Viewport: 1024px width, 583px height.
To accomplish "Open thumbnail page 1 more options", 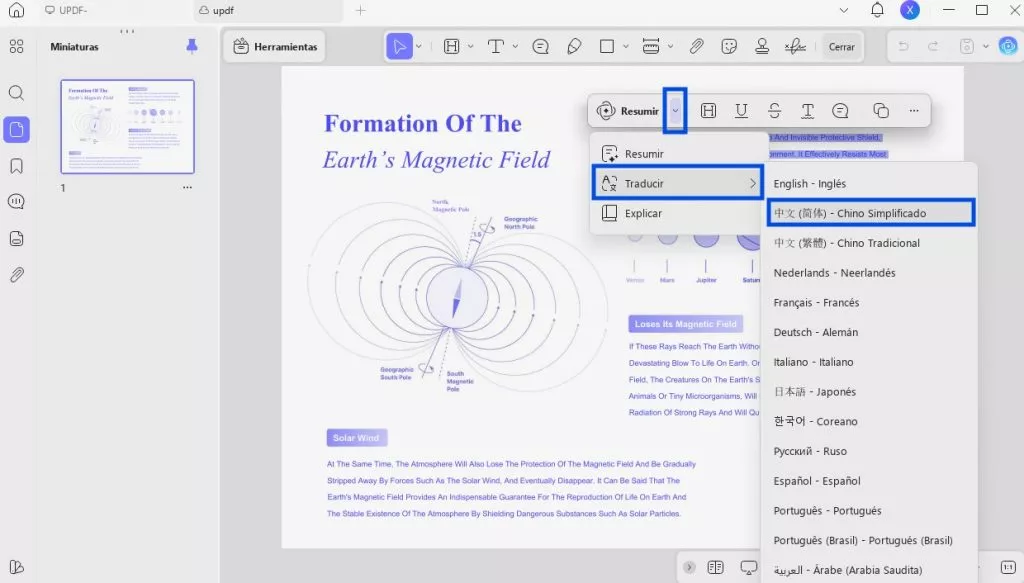I will pos(187,187).
